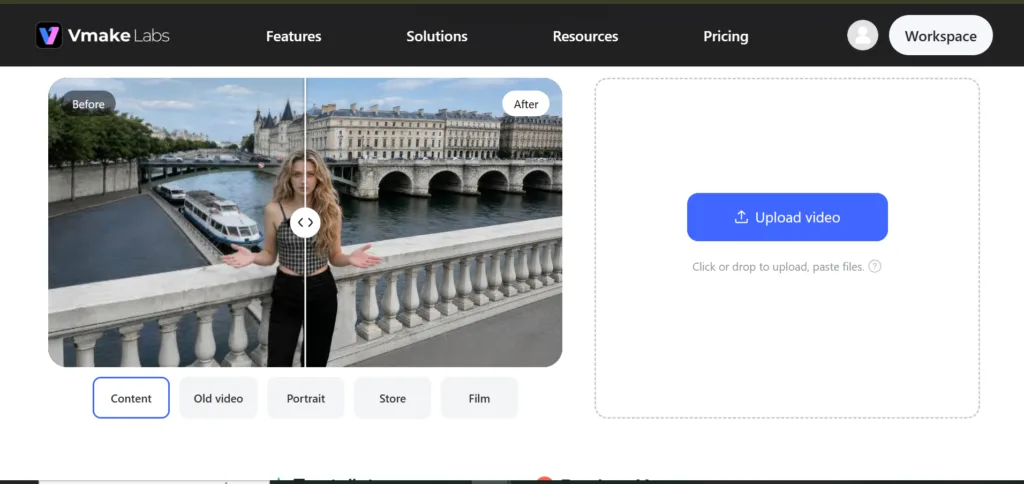Select the Film sample tab
The image size is (1024, 484).
[479, 398]
